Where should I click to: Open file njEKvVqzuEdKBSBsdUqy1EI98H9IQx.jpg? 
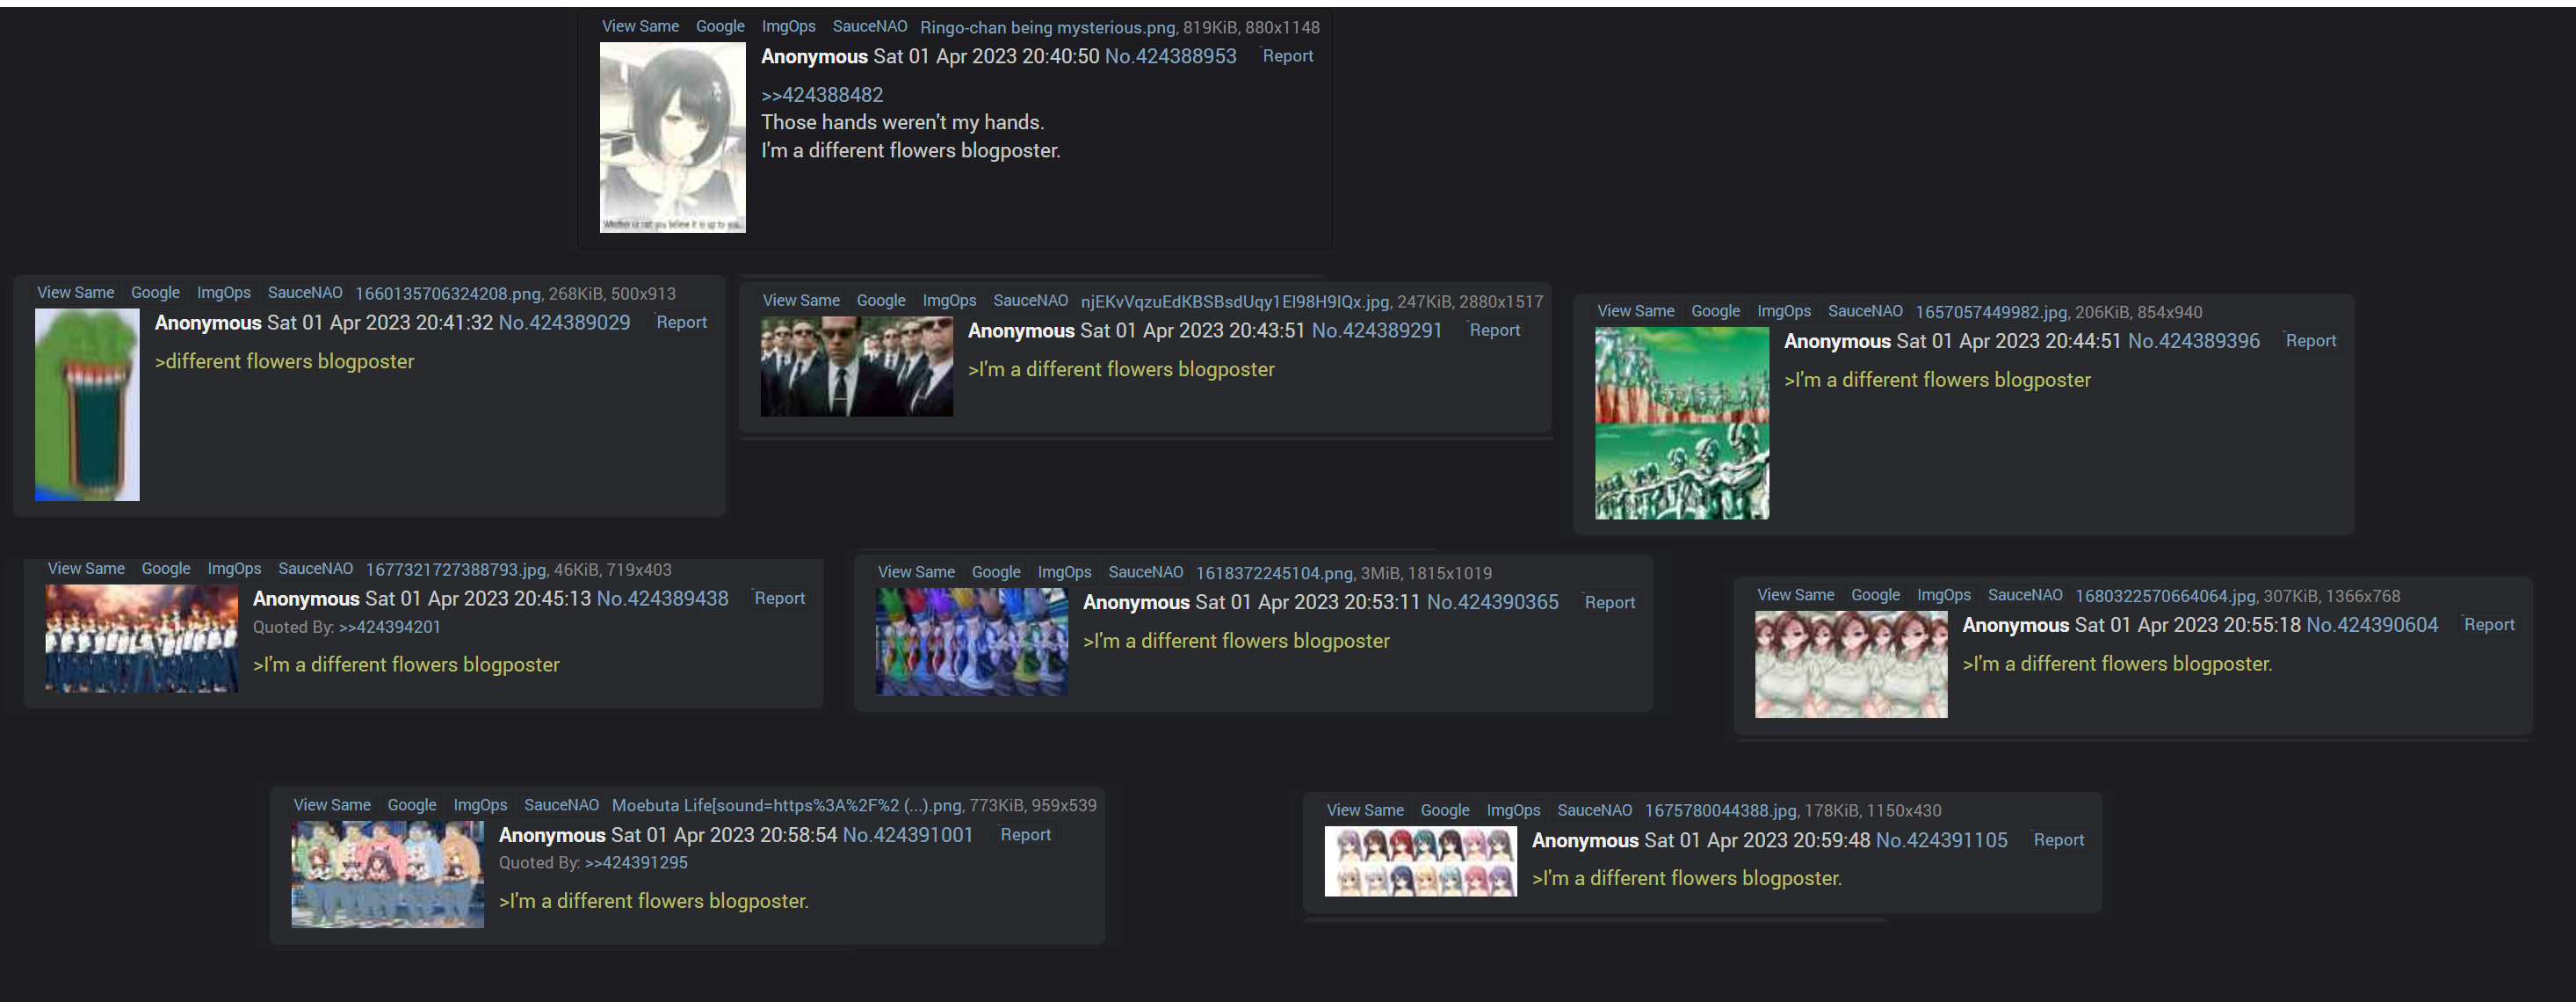pos(1234,301)
